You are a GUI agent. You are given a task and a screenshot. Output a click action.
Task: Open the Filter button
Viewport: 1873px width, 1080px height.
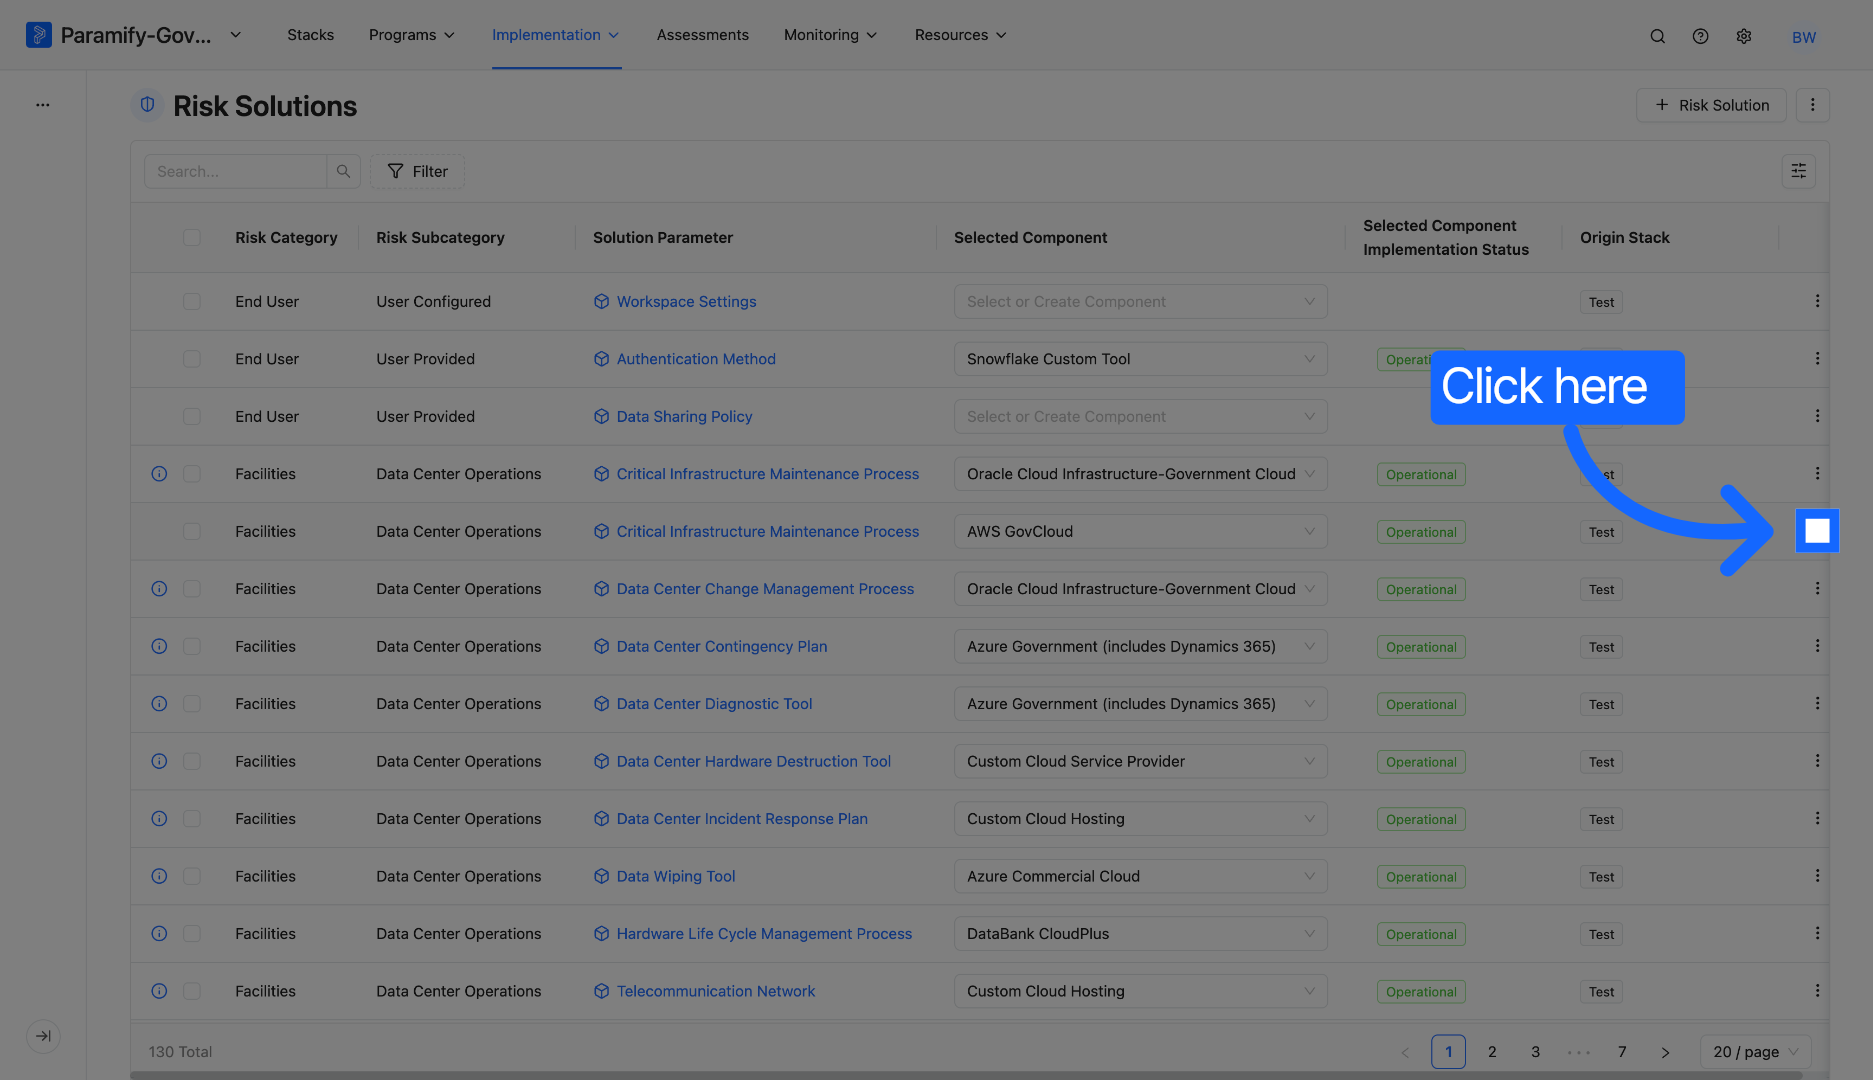click(417, 171)
